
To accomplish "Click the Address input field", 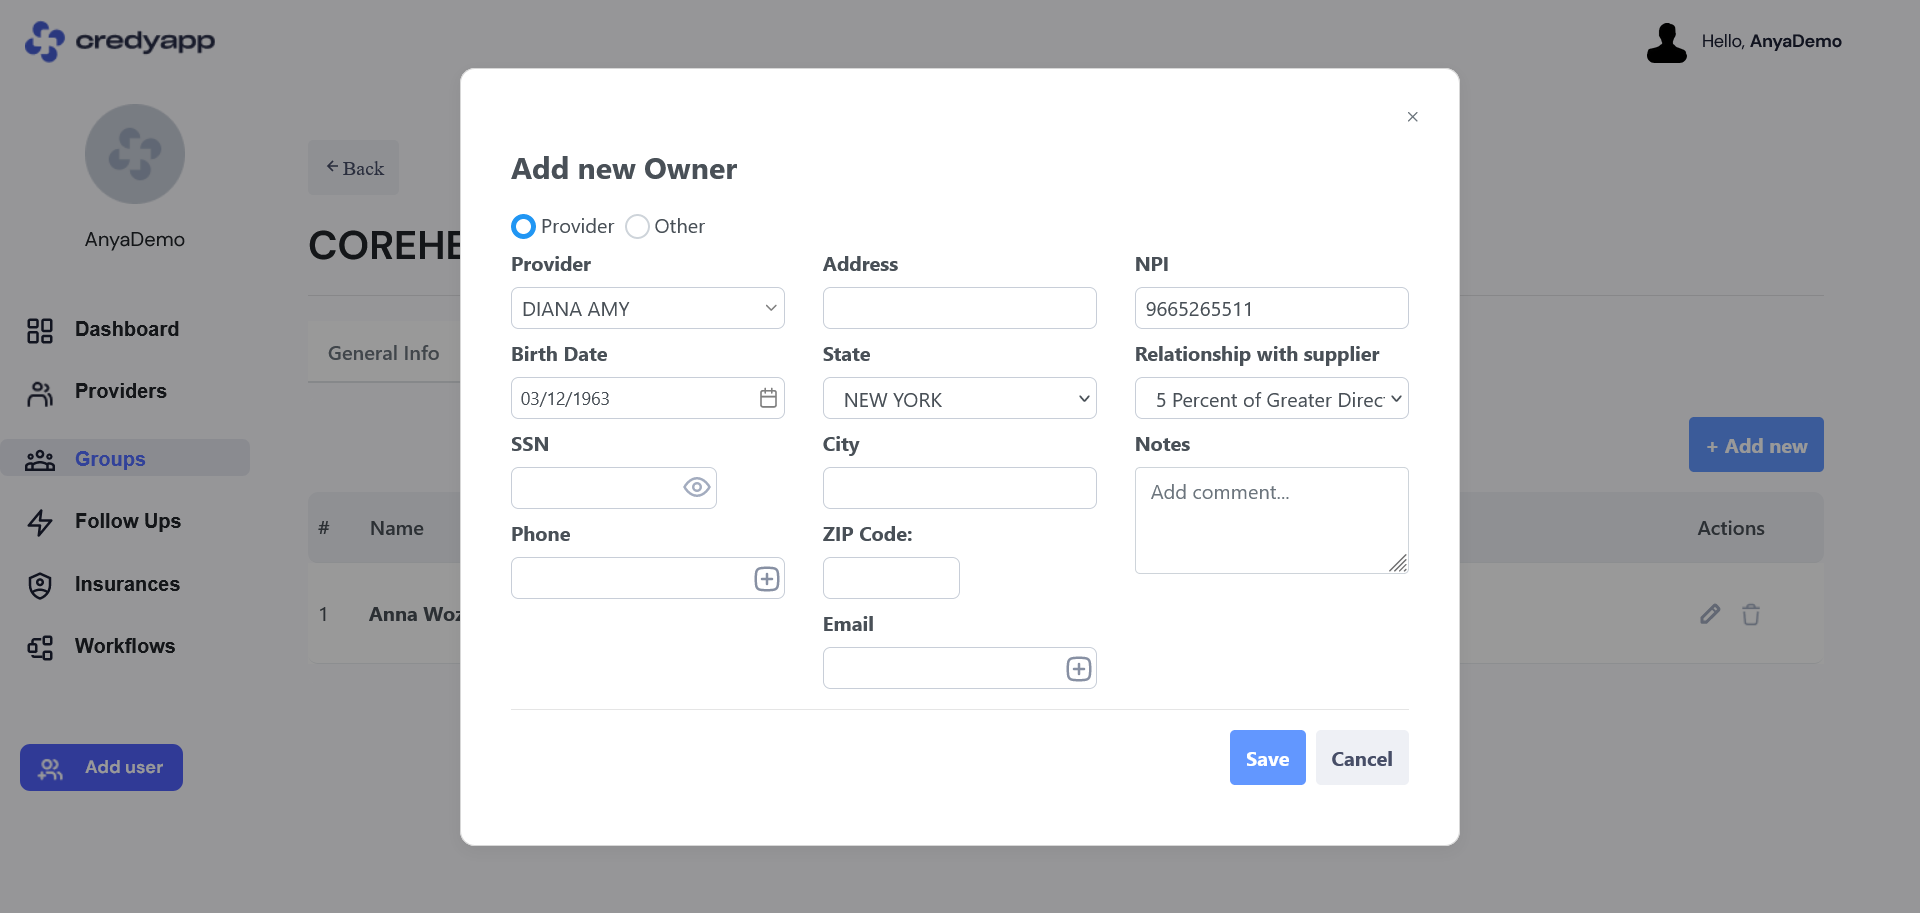I will point(960,308).
